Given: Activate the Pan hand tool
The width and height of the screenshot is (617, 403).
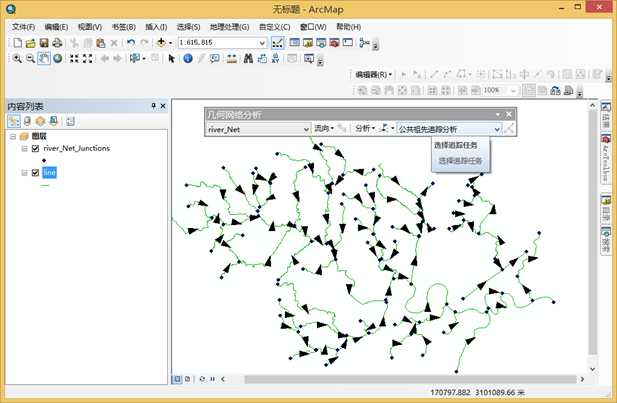Looking at the screenshot, I should click(44, 59).
